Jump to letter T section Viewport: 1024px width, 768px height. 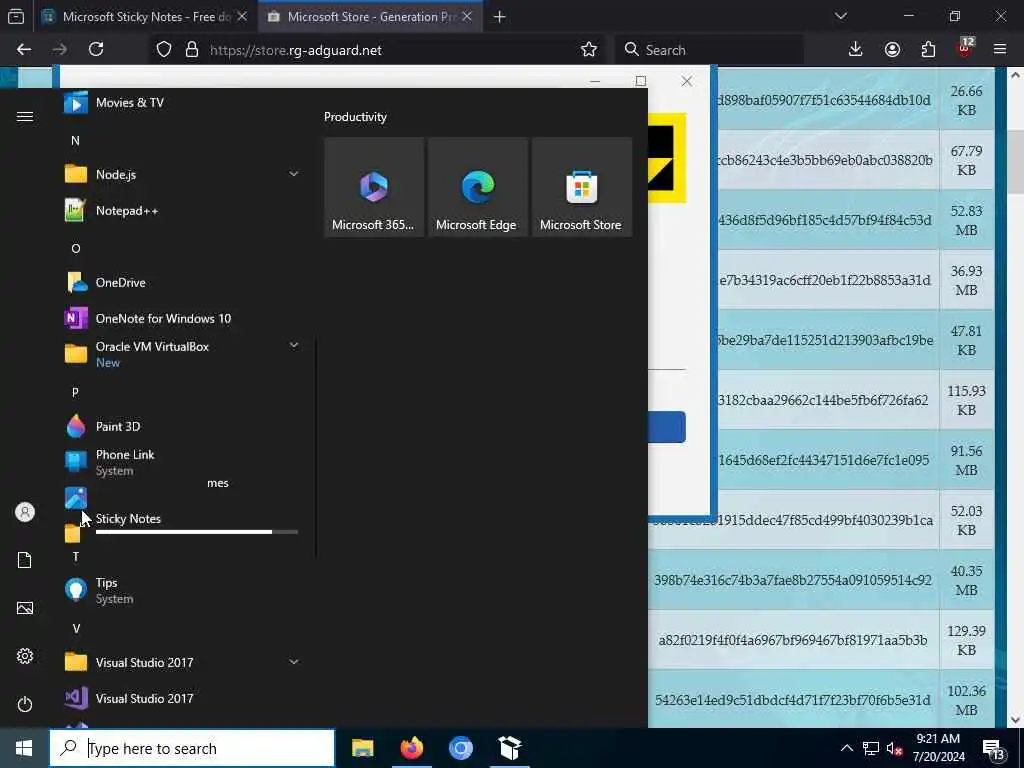click(x=76, y=556)
